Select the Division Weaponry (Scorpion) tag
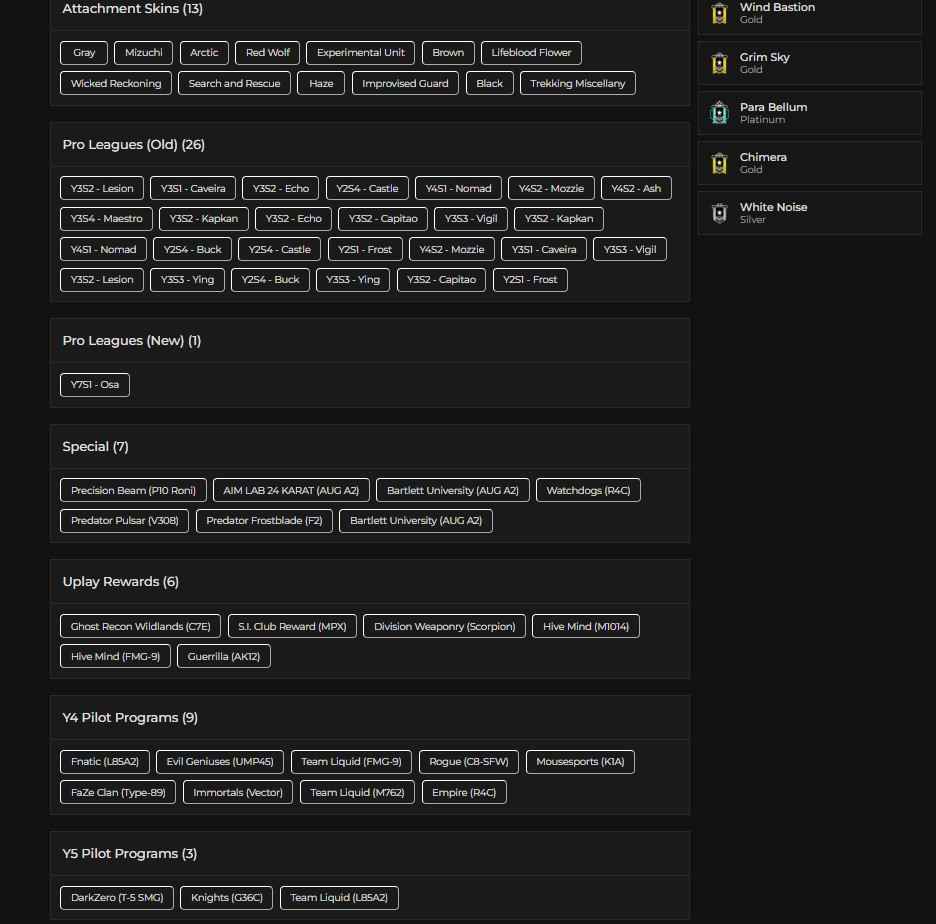 (444, 627)
